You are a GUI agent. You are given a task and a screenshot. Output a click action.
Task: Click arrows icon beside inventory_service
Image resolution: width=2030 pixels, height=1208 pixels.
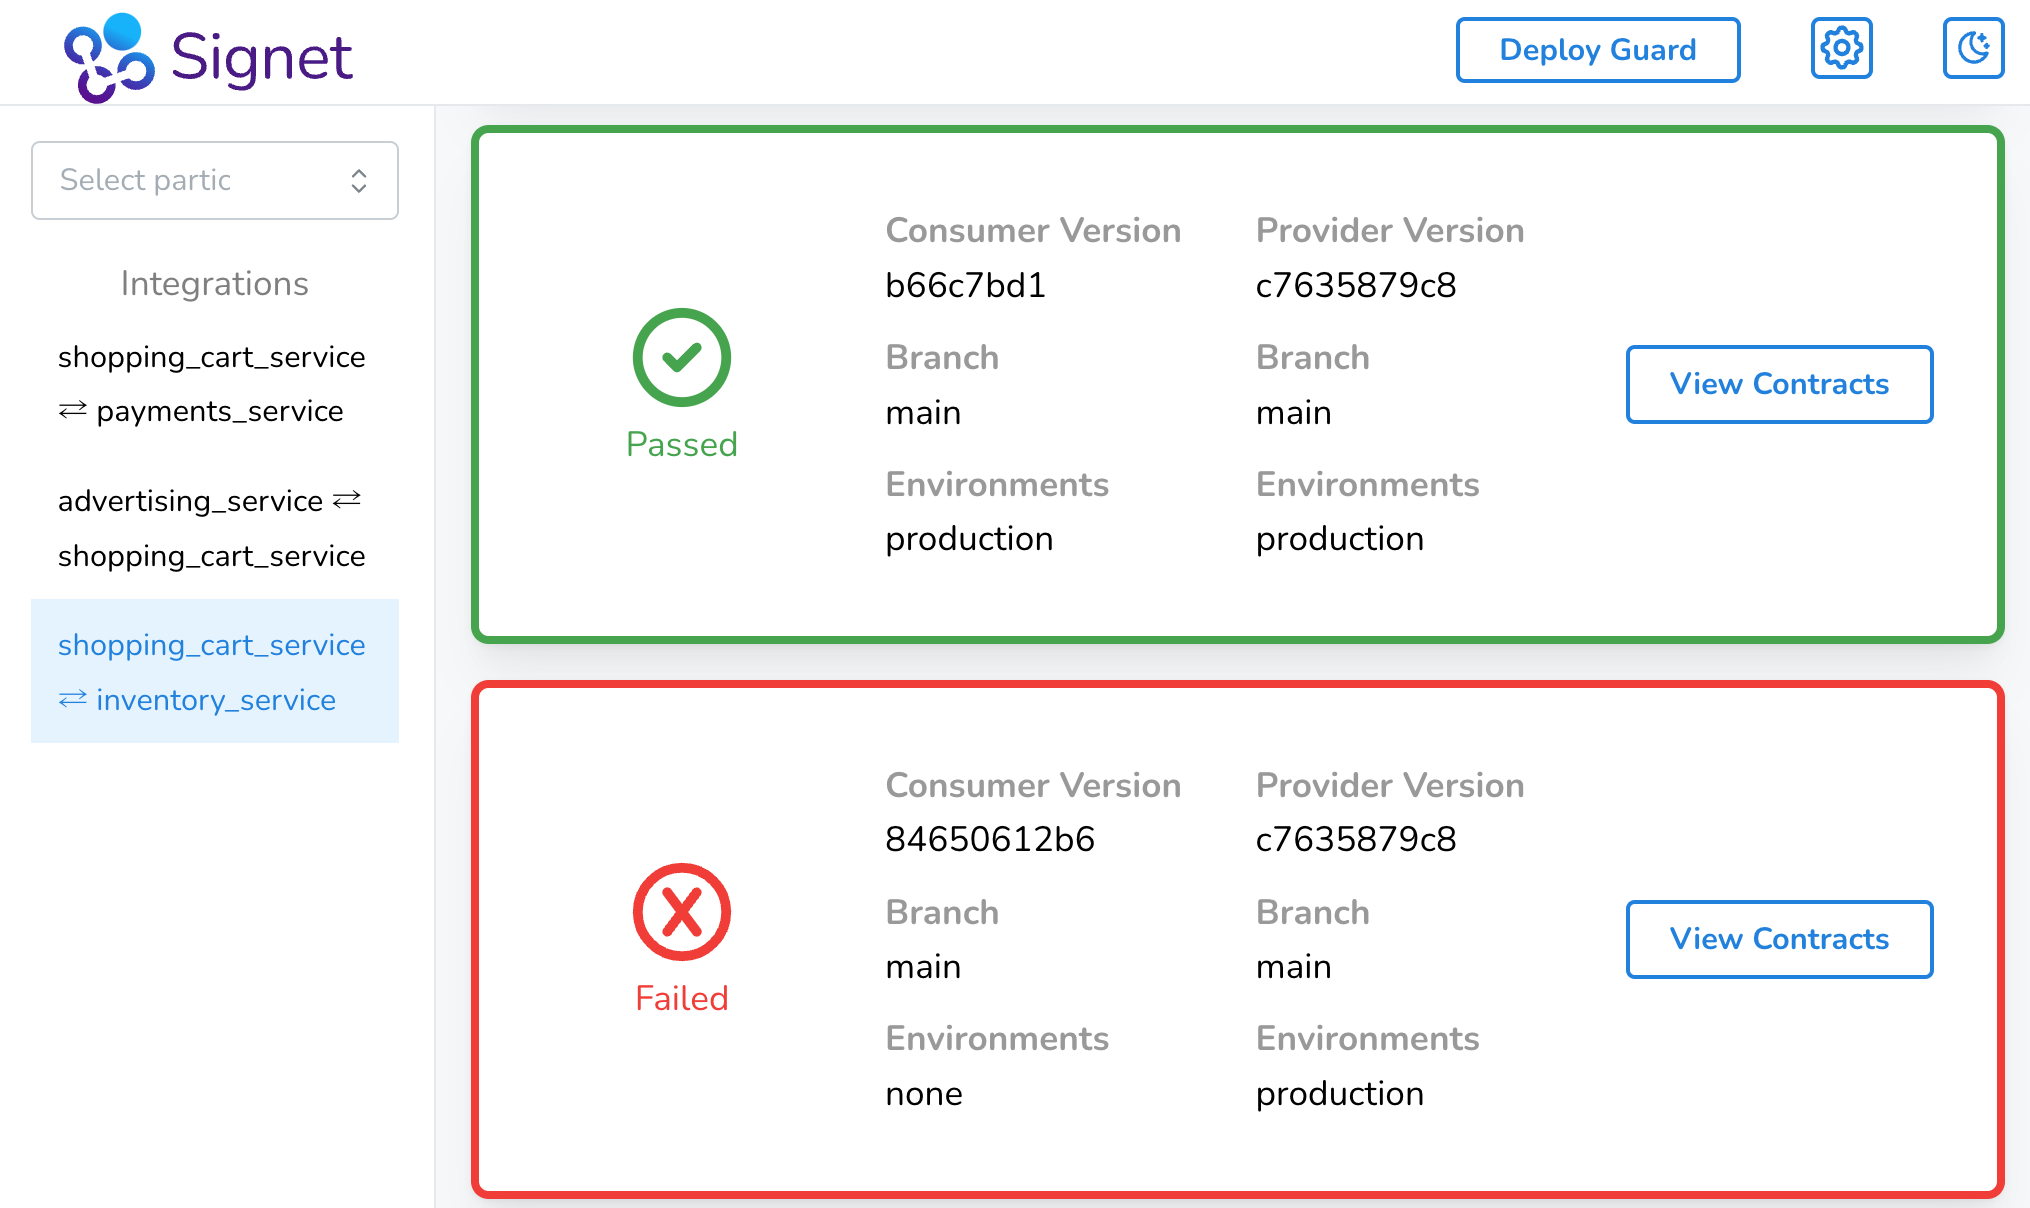72,699
